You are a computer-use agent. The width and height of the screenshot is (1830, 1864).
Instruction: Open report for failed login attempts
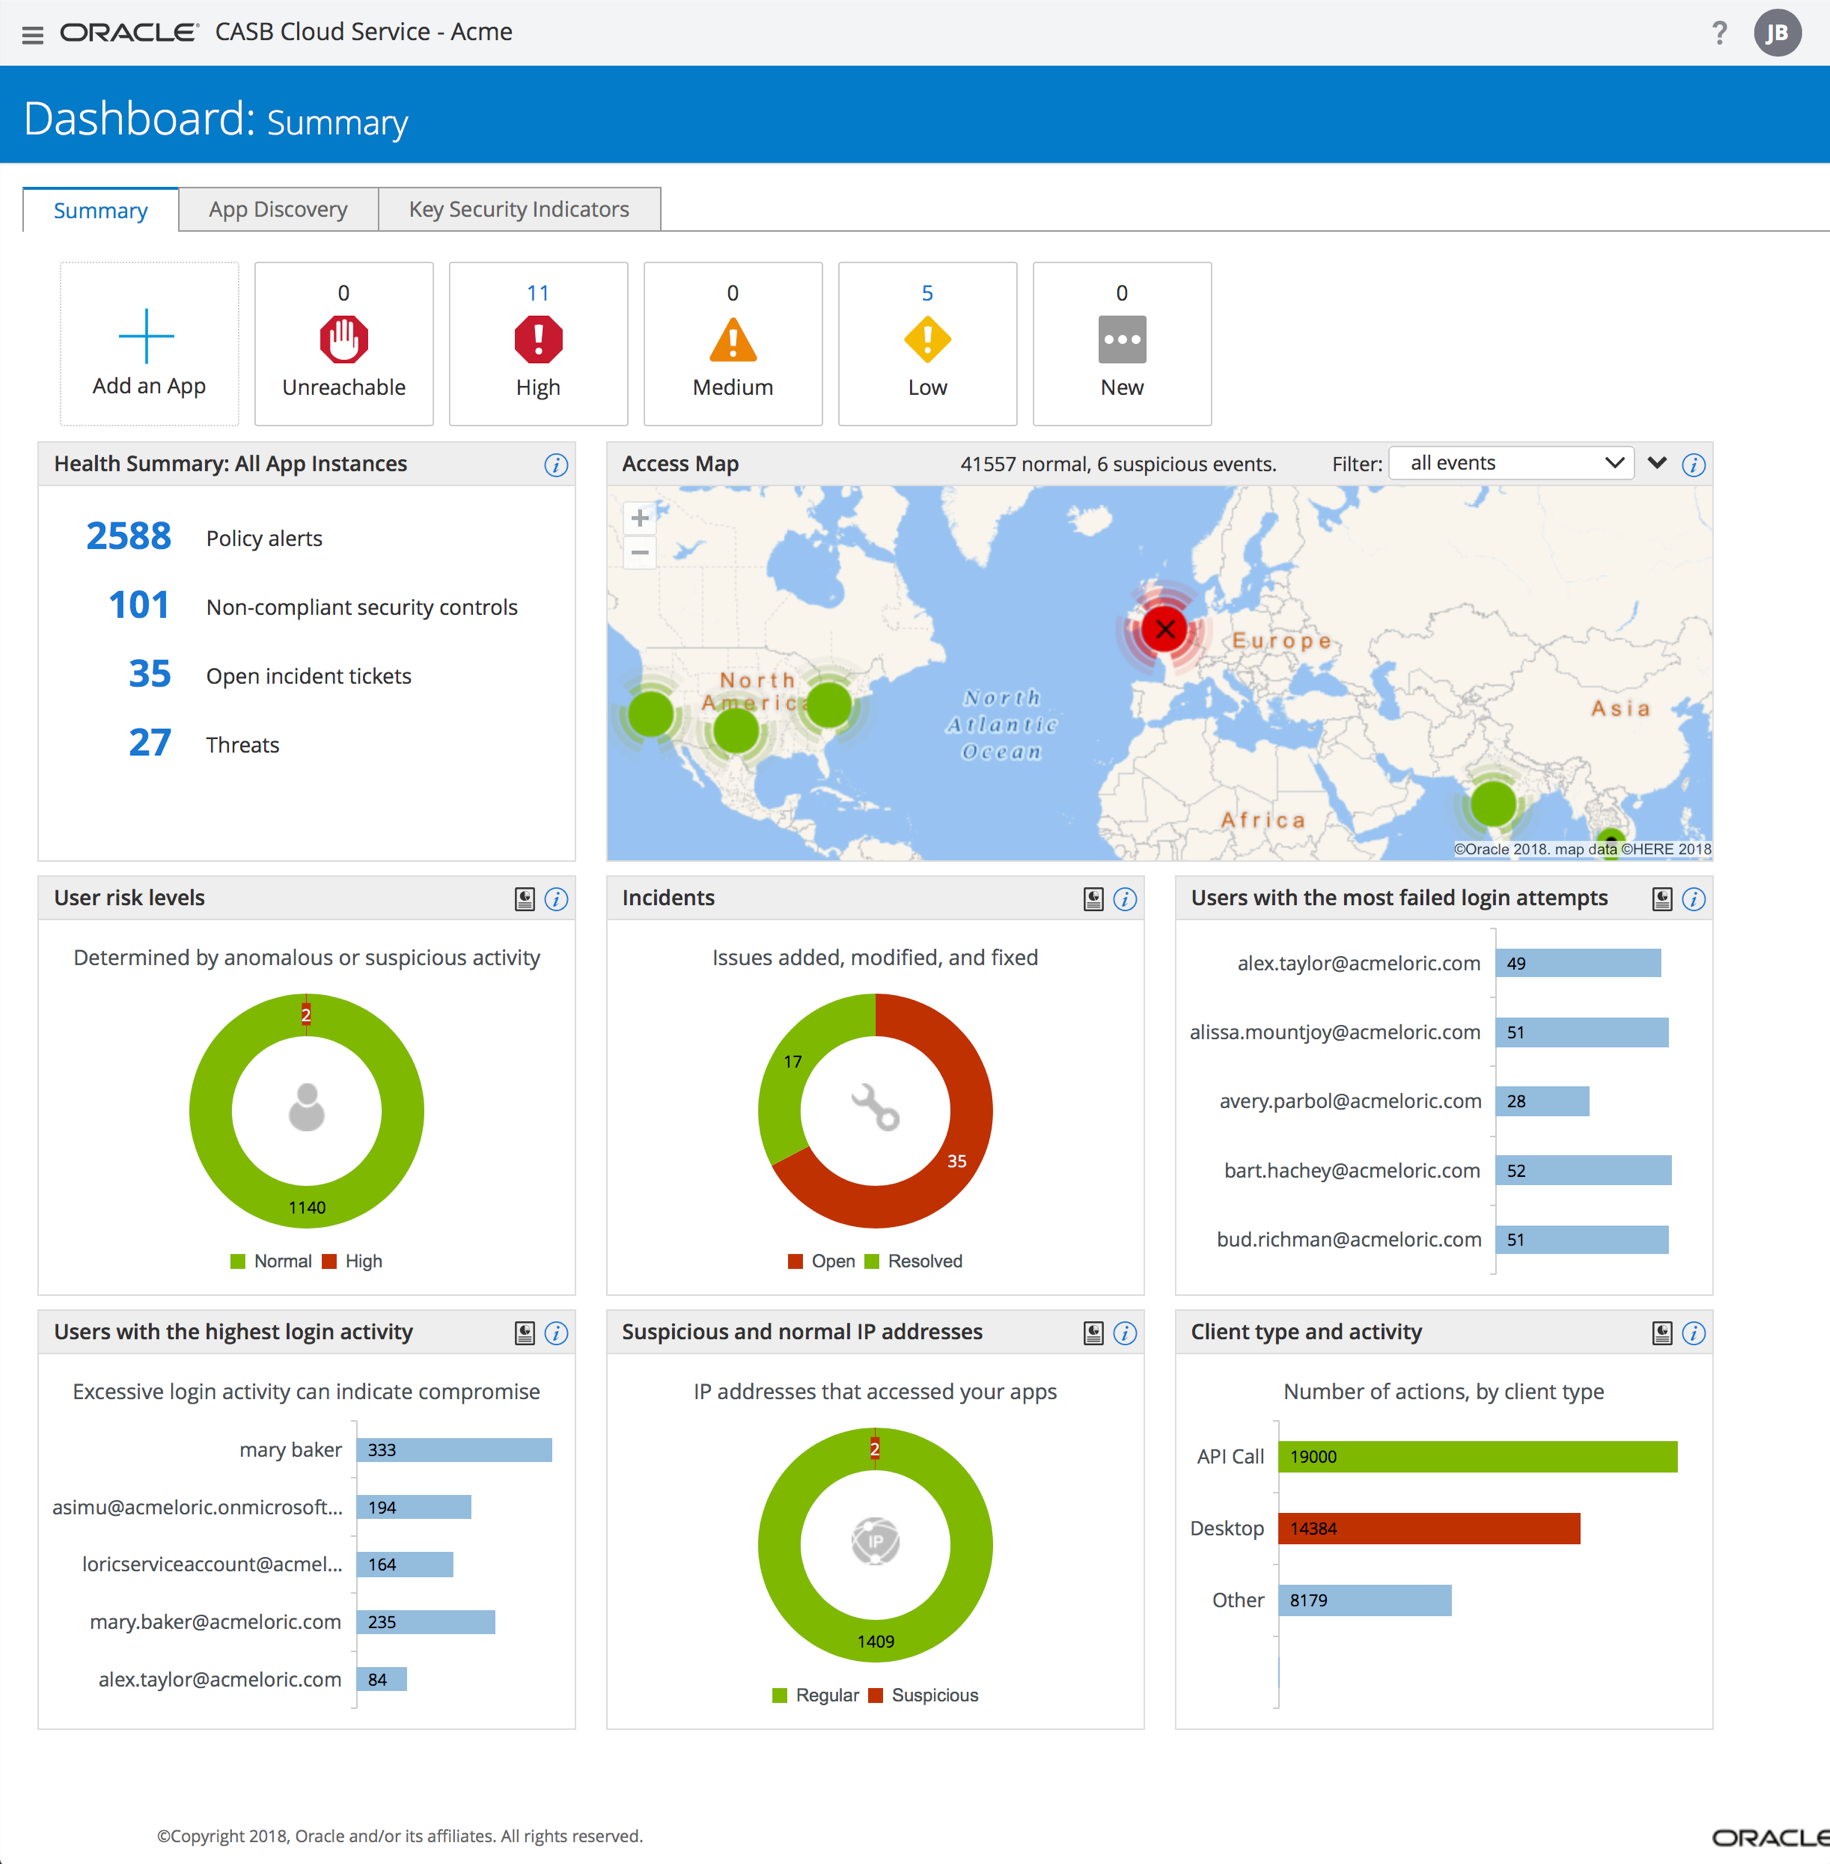[1662, 899]
